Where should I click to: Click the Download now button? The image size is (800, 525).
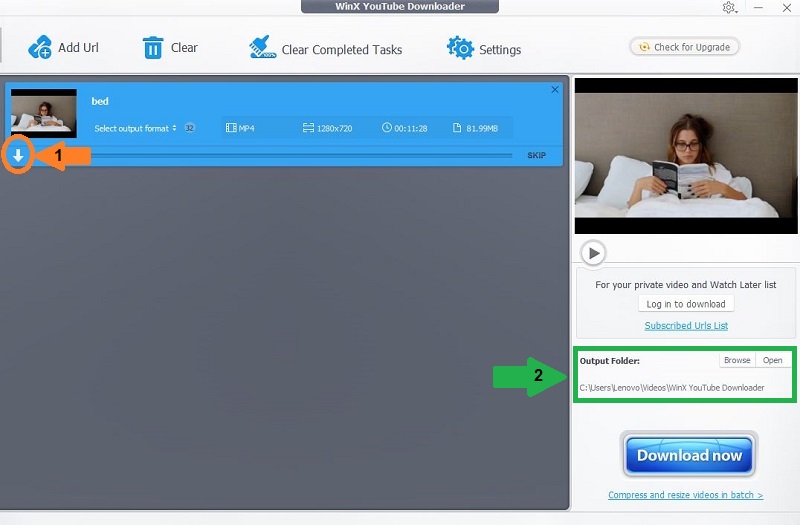[x=689, y=455]
